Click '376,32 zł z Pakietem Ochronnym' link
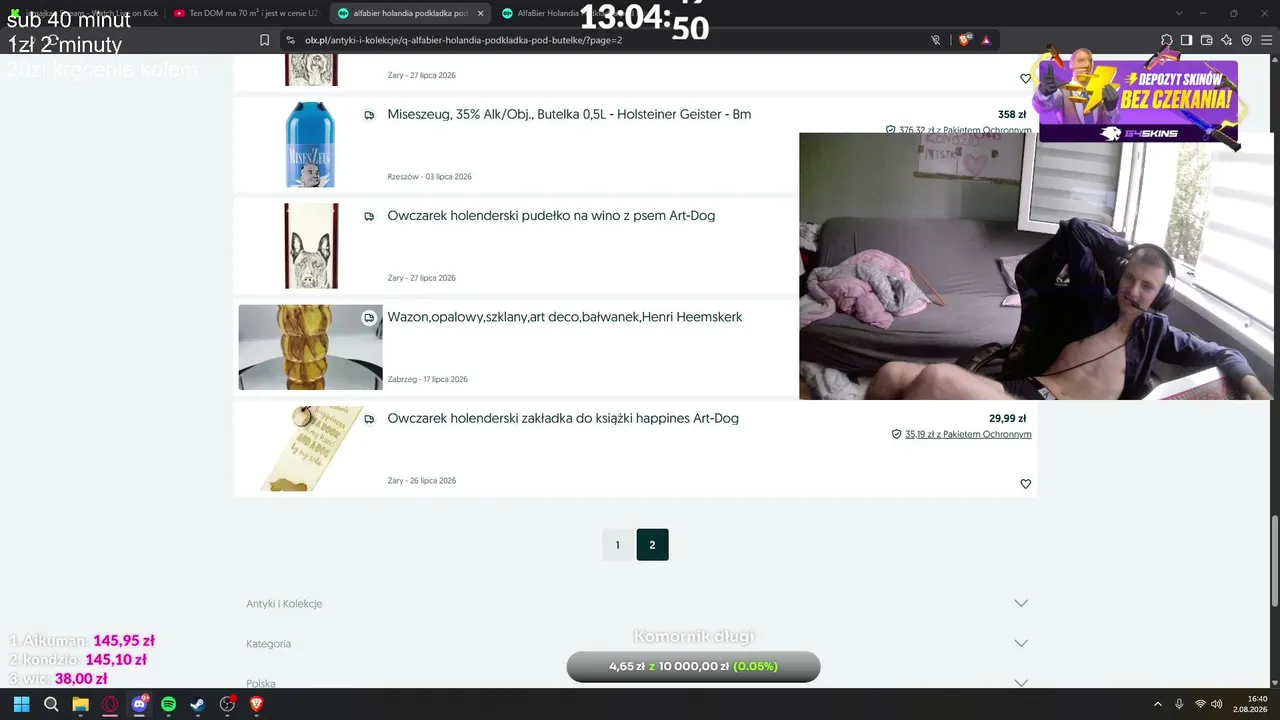The image size is (1280, 720). tap(965, 130)
